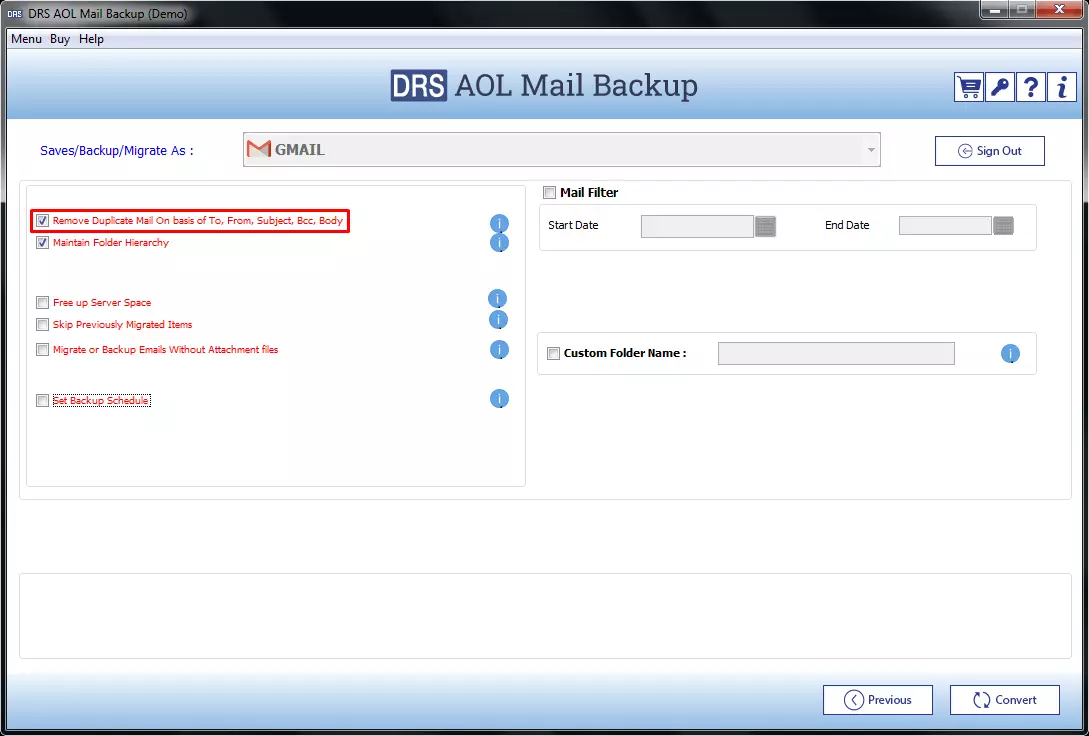
Task: Uncheck Remove Duplicate Mail option
Action: [x=43, y=221]
